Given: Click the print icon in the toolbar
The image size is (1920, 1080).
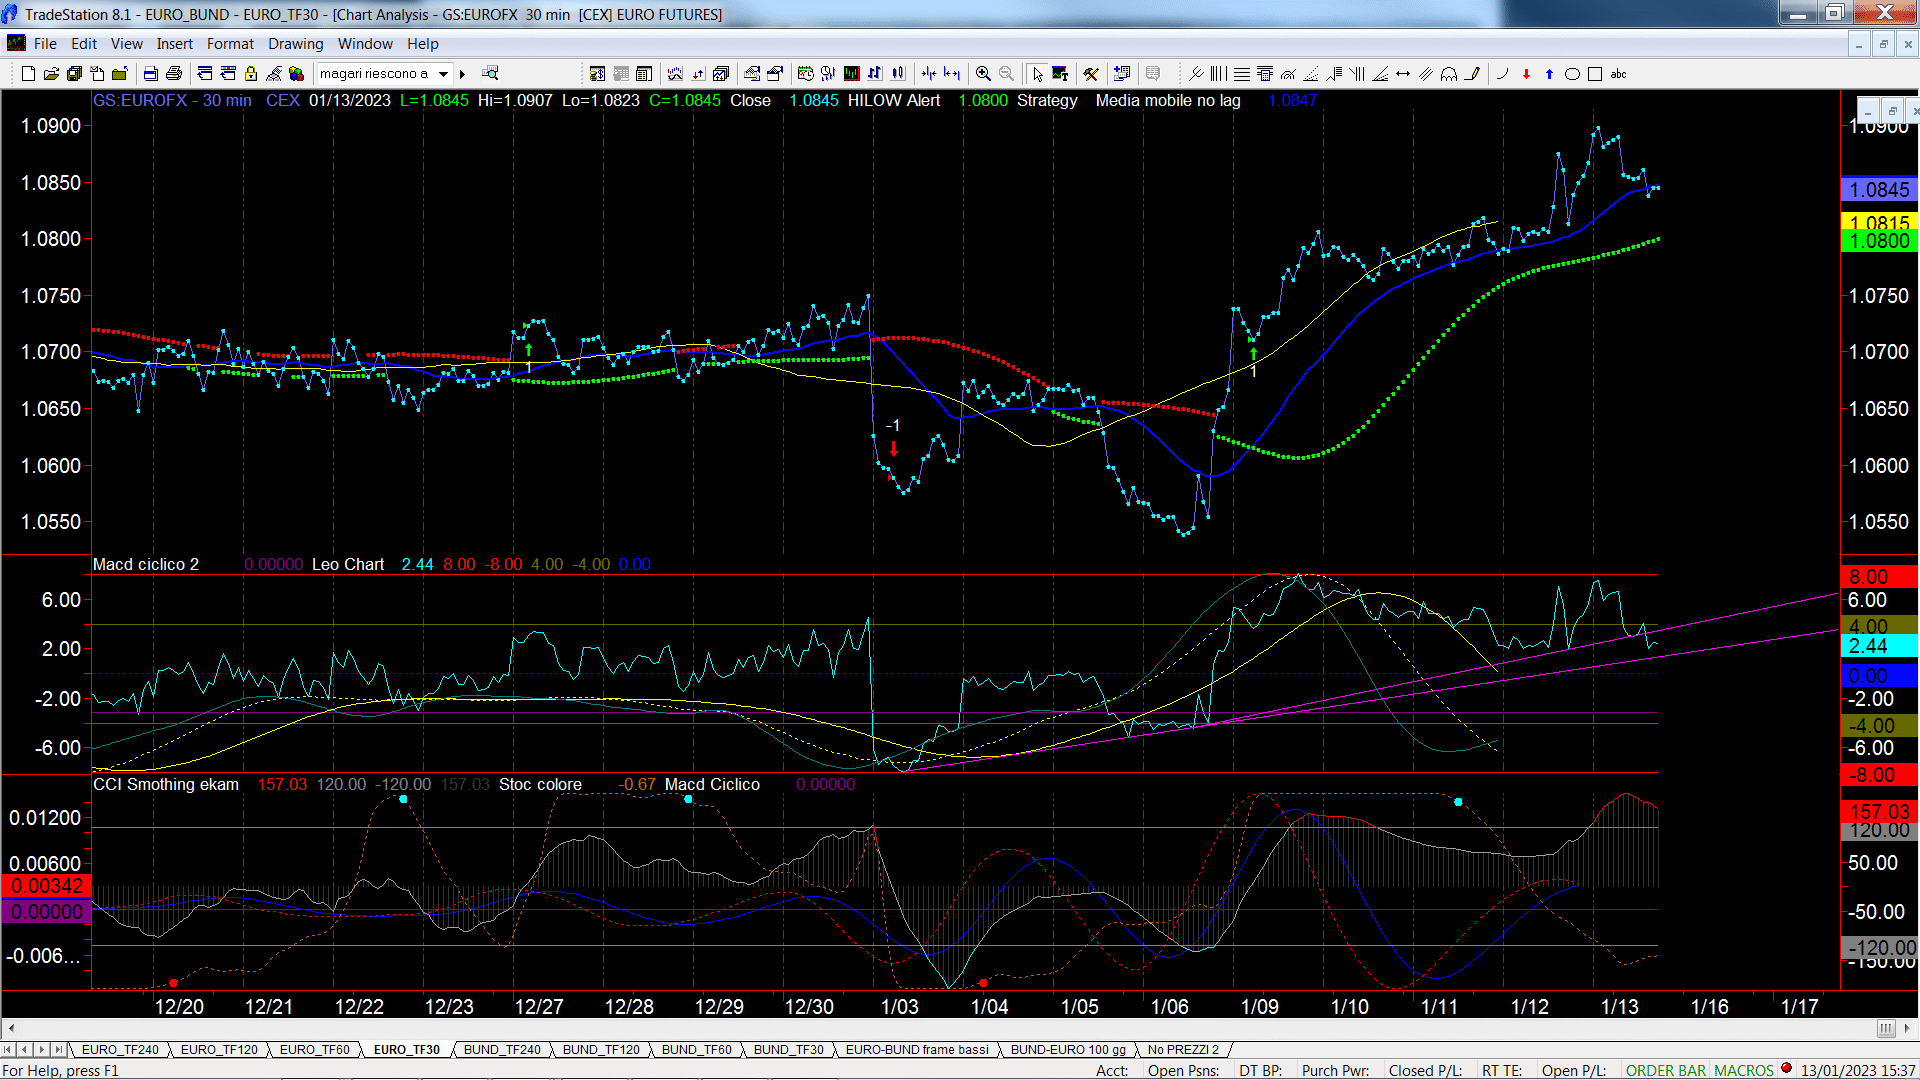Looking at the screenshot, I should coord(173,74).
